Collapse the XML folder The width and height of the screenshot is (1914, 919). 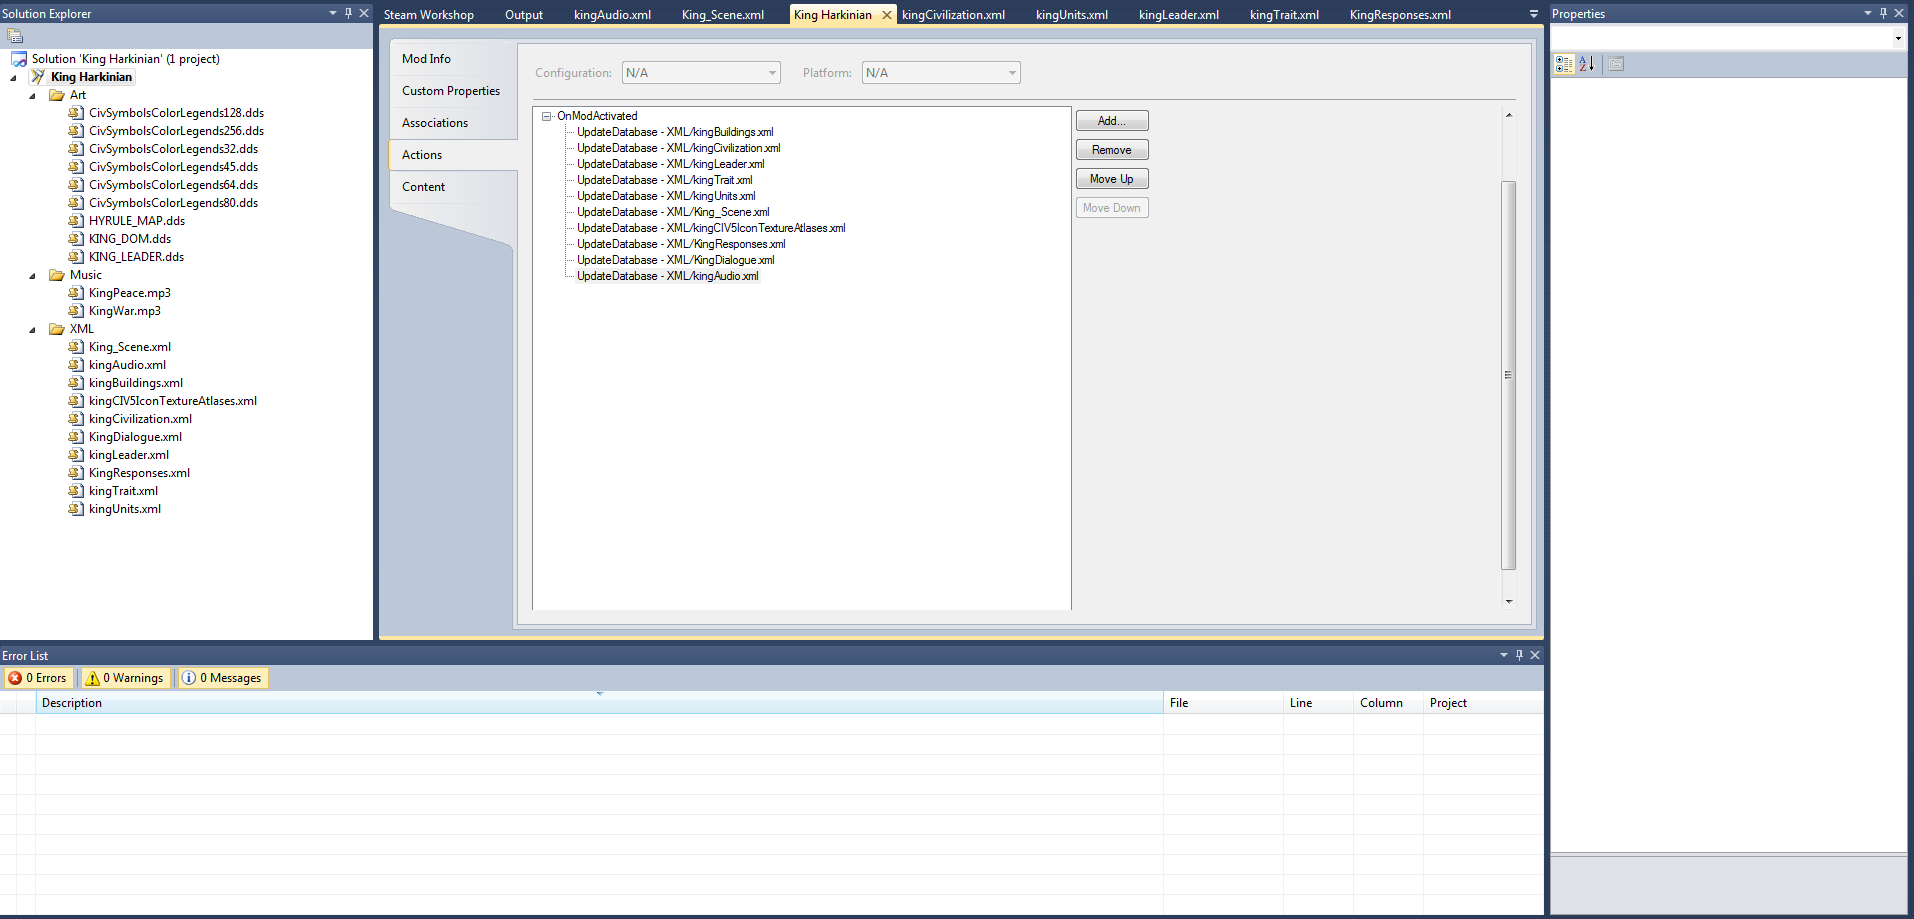[x=32, y=330]
